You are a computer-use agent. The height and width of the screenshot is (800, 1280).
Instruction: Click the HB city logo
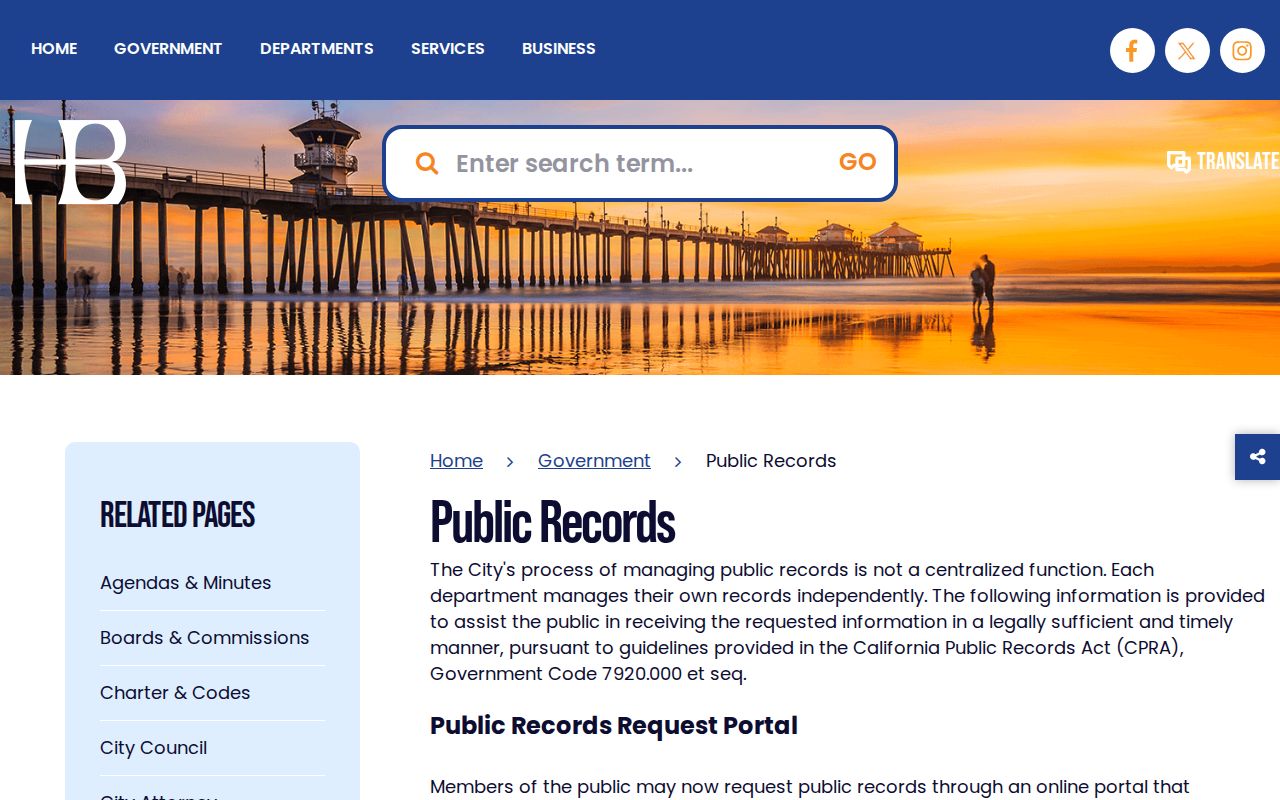(70, 162)
